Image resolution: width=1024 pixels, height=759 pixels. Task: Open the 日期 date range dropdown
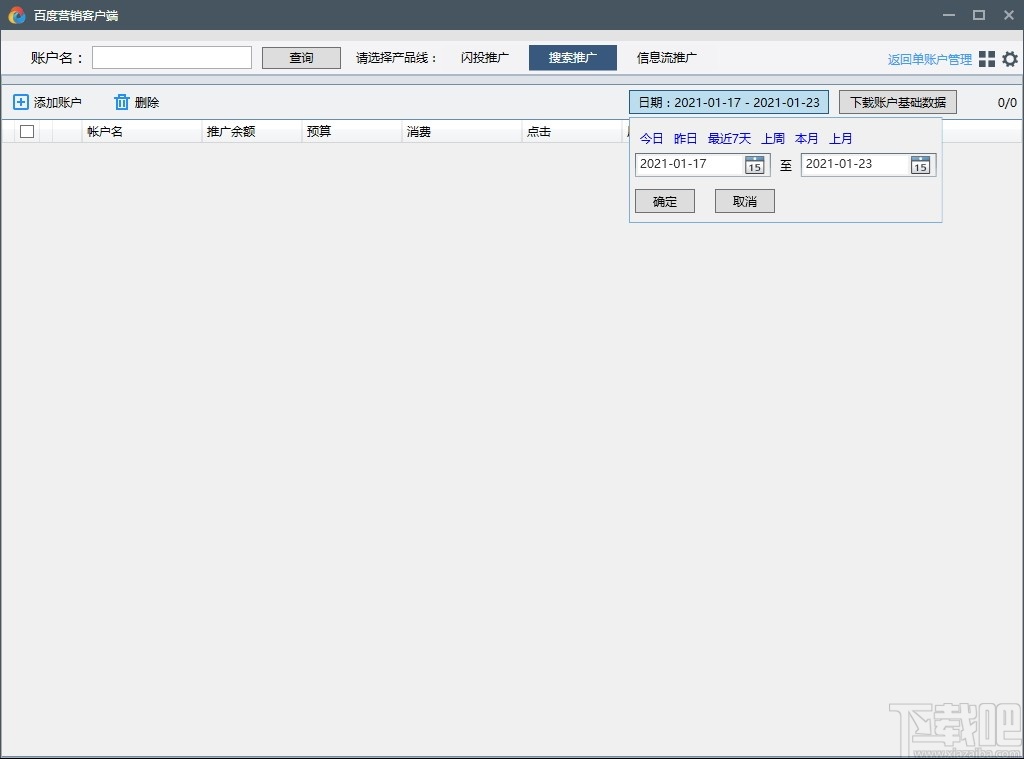[x=728, y=102]
